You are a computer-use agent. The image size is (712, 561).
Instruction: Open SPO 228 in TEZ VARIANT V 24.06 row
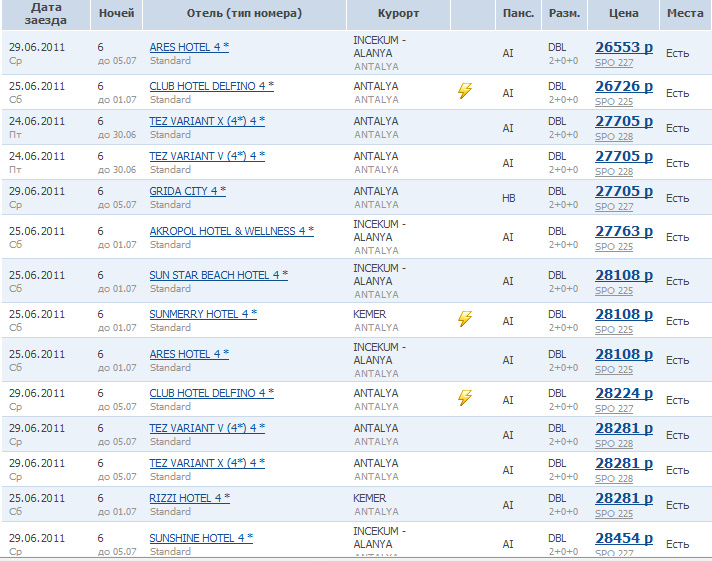coord(614,172)
